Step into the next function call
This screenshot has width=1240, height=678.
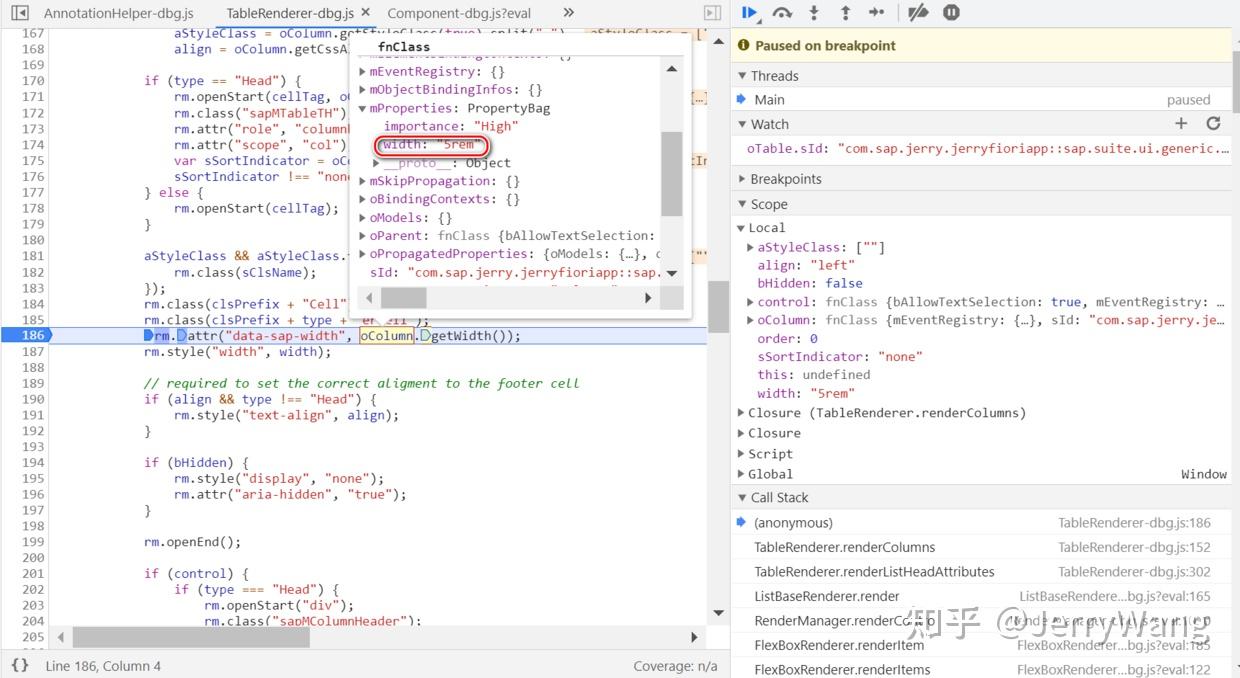814,13
